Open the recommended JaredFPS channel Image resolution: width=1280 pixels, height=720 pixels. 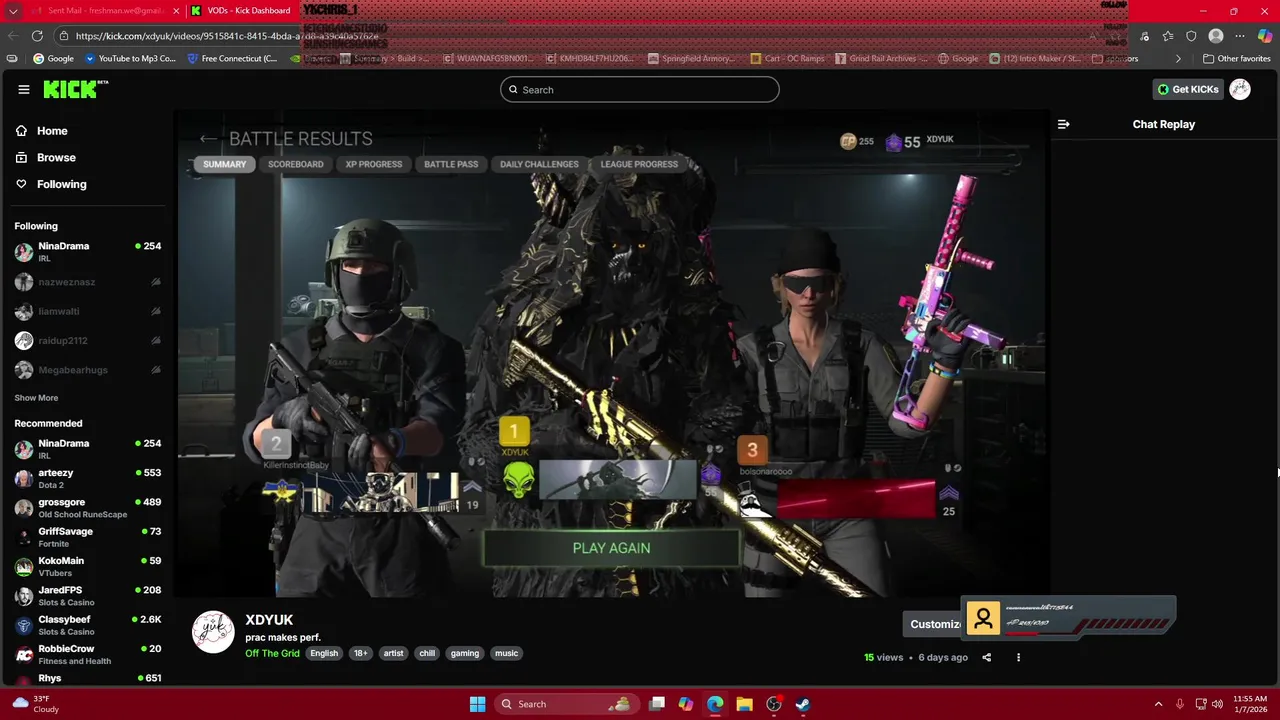pyautogui.click(x=88, y=596)
